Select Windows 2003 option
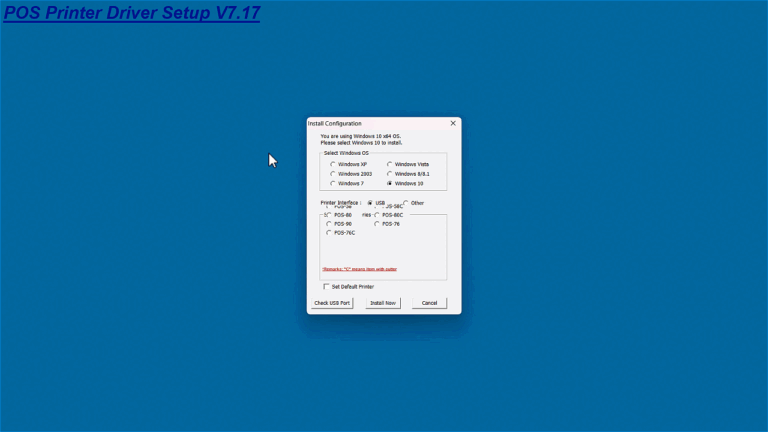The image size is (768, 432). tap(333, 174)
